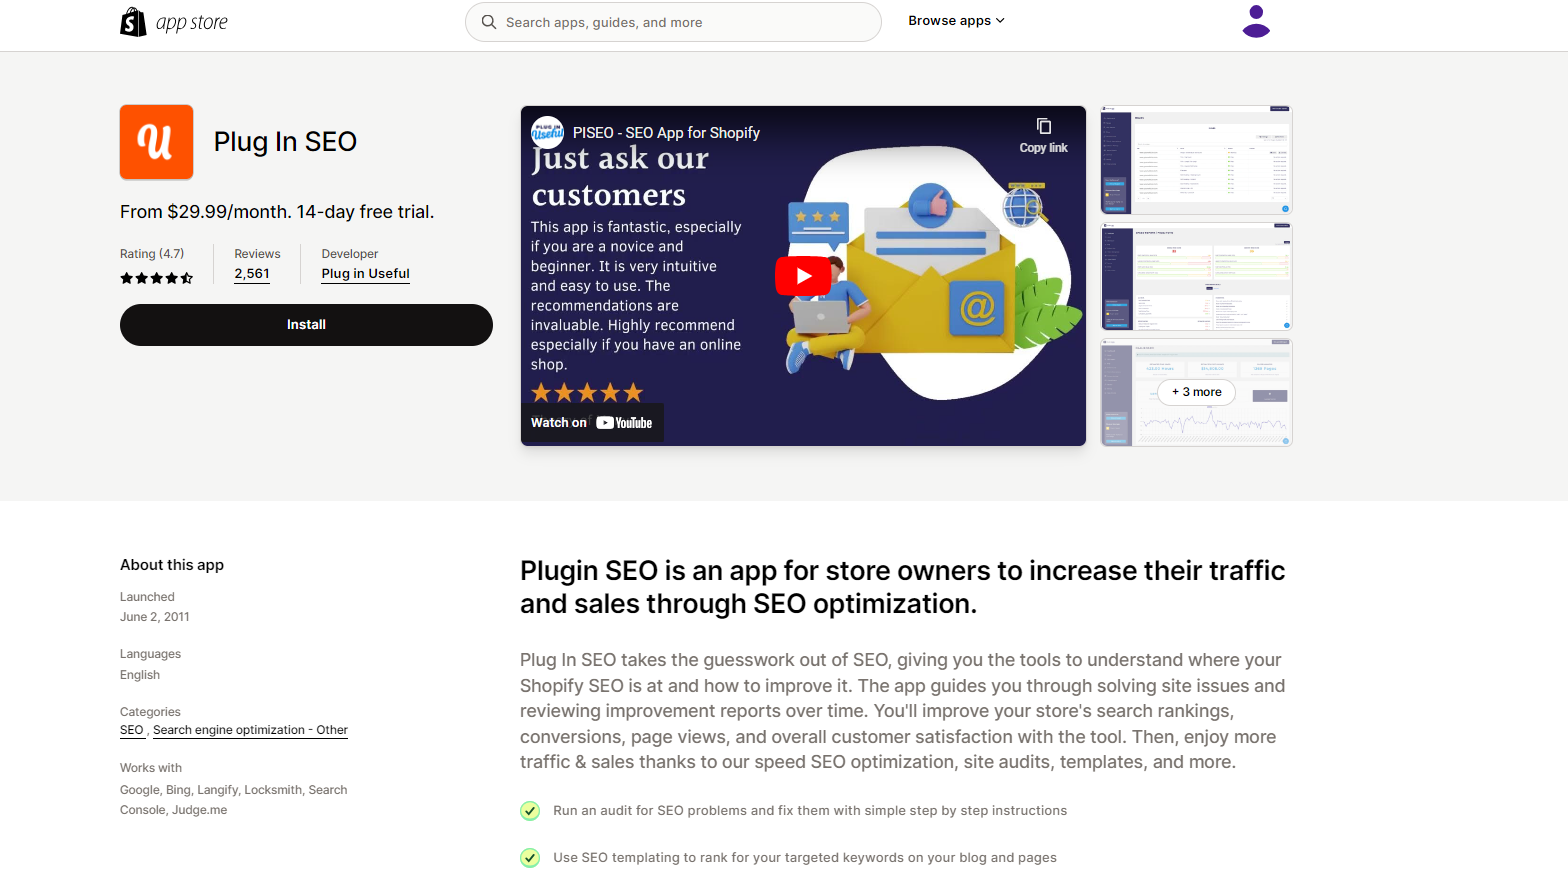Viewport: 1568px width, 876px height.
Task: Click the Plugin SEO headline text
Action: point(902,587)
